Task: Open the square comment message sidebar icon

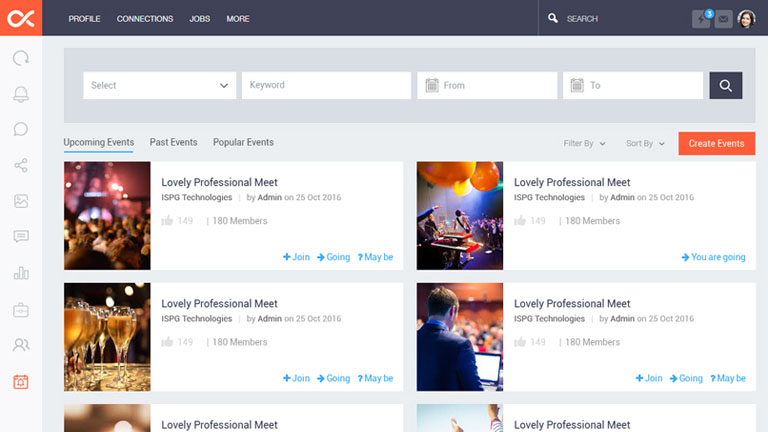Action: (x=21, y=237)
